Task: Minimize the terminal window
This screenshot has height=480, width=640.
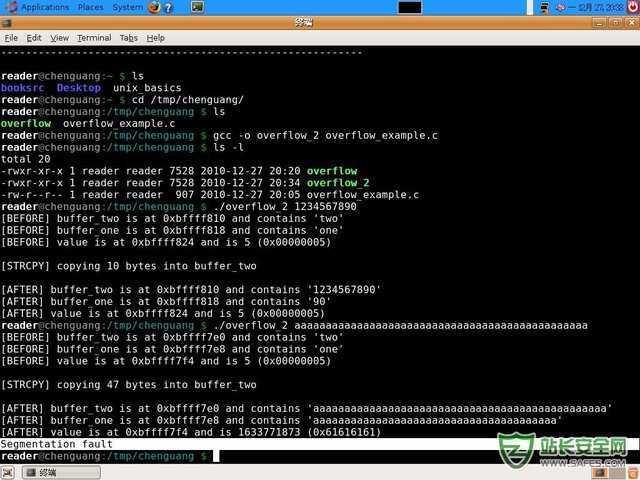Action: 599,23
